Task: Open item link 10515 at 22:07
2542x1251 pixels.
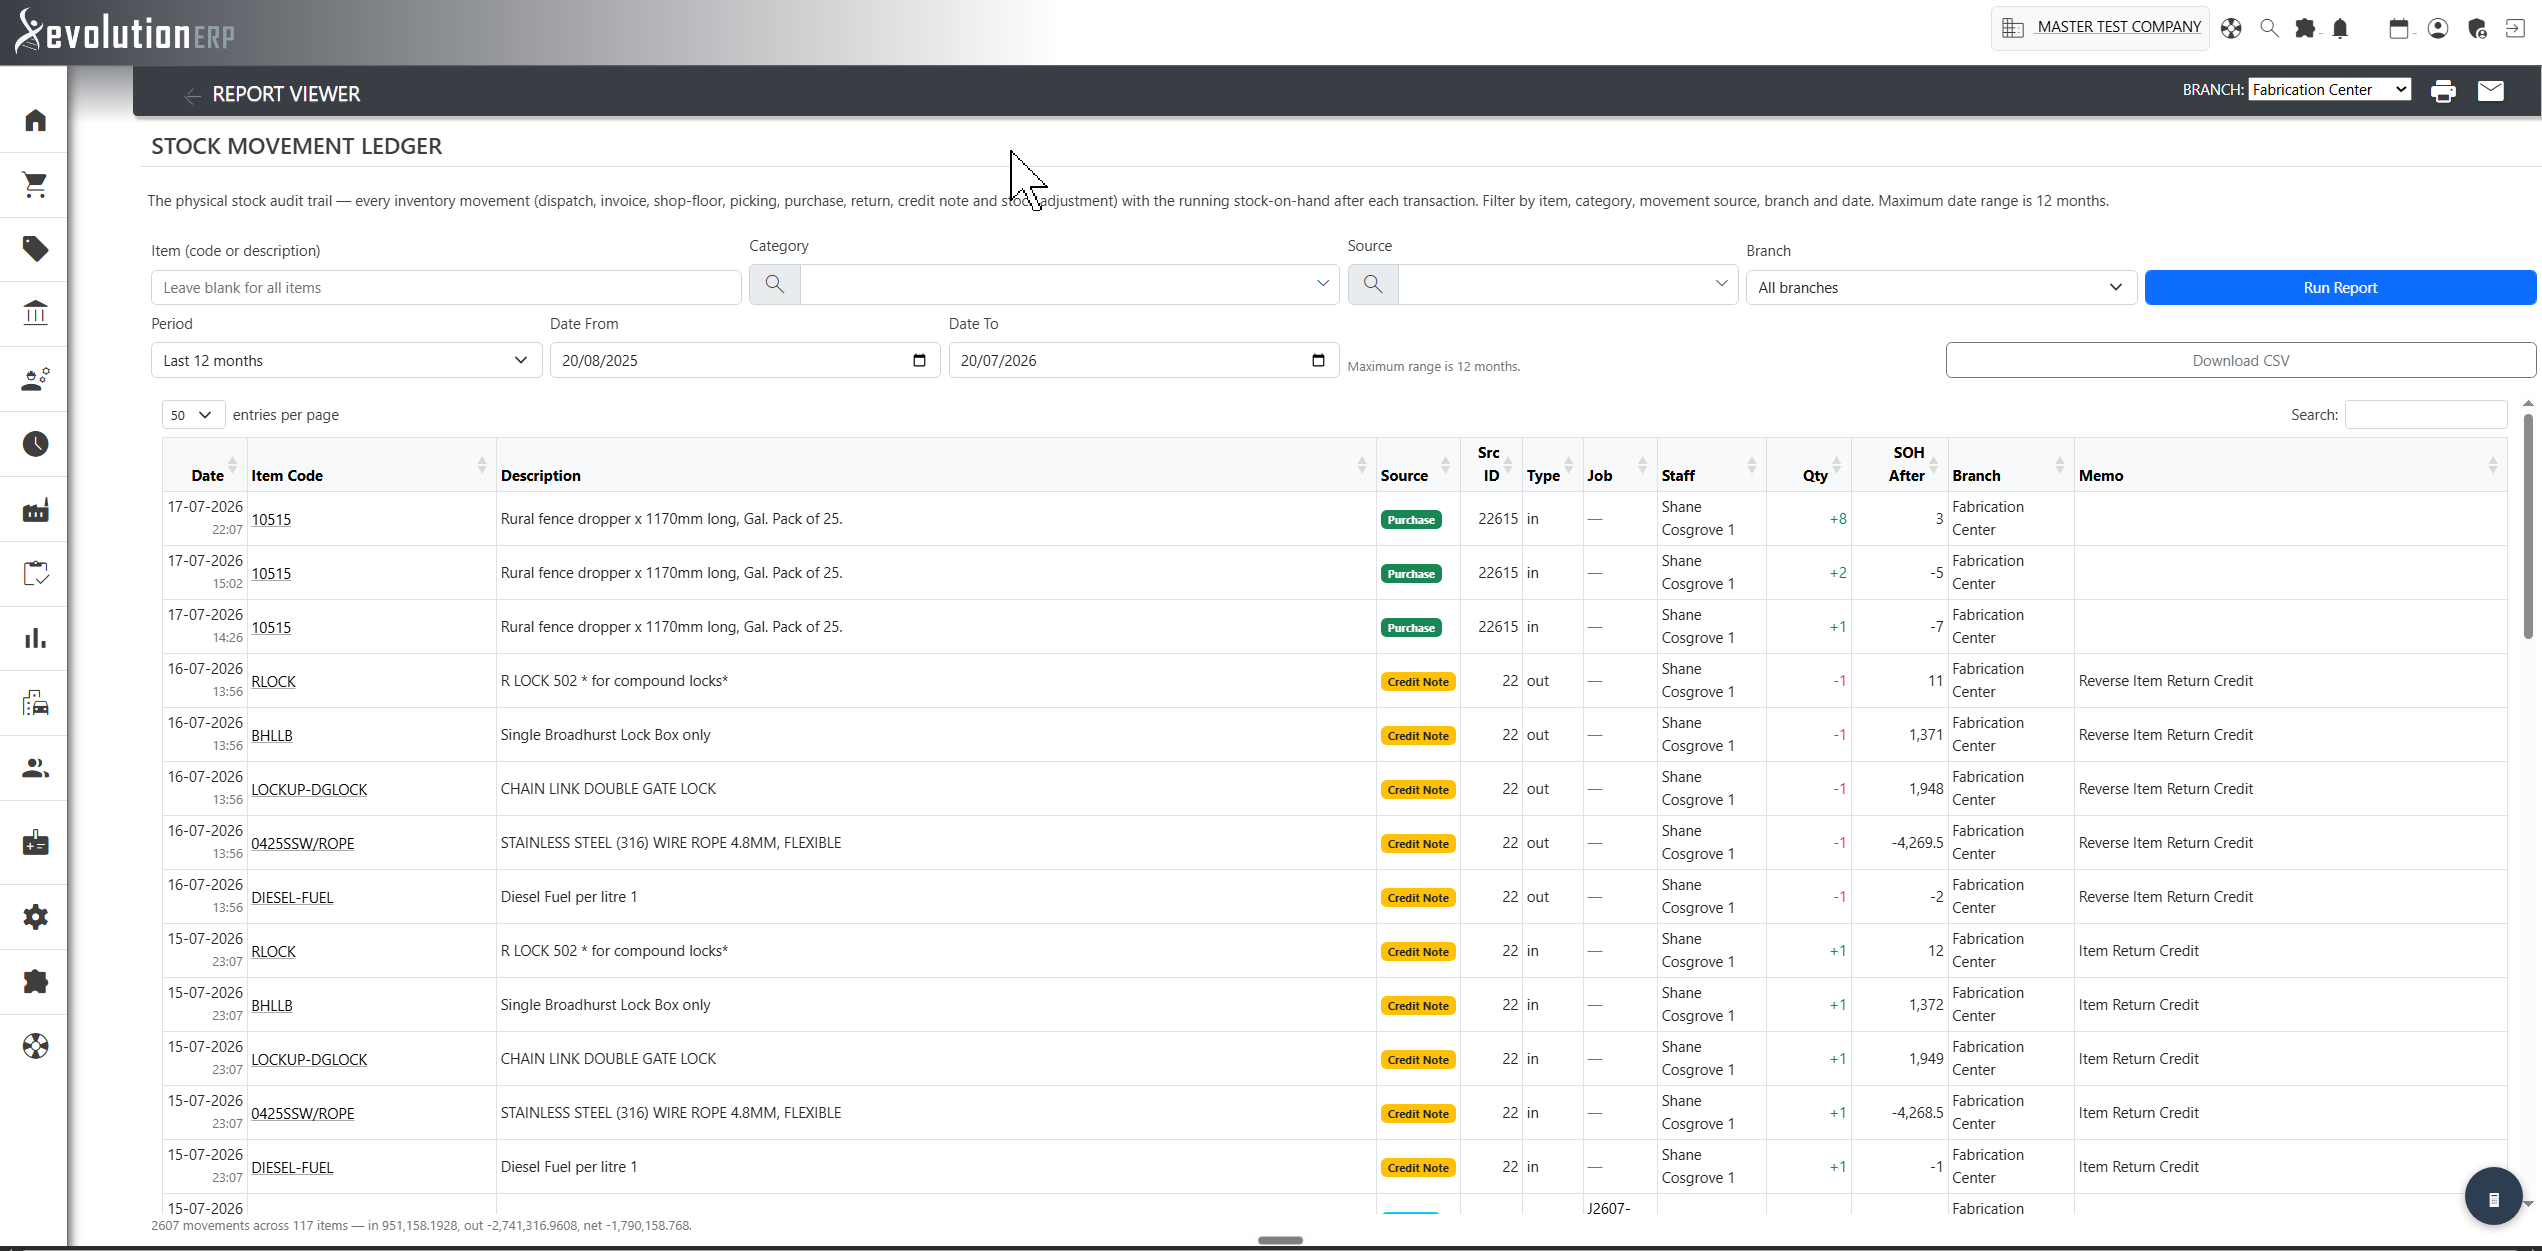Action: click(271, 520)
